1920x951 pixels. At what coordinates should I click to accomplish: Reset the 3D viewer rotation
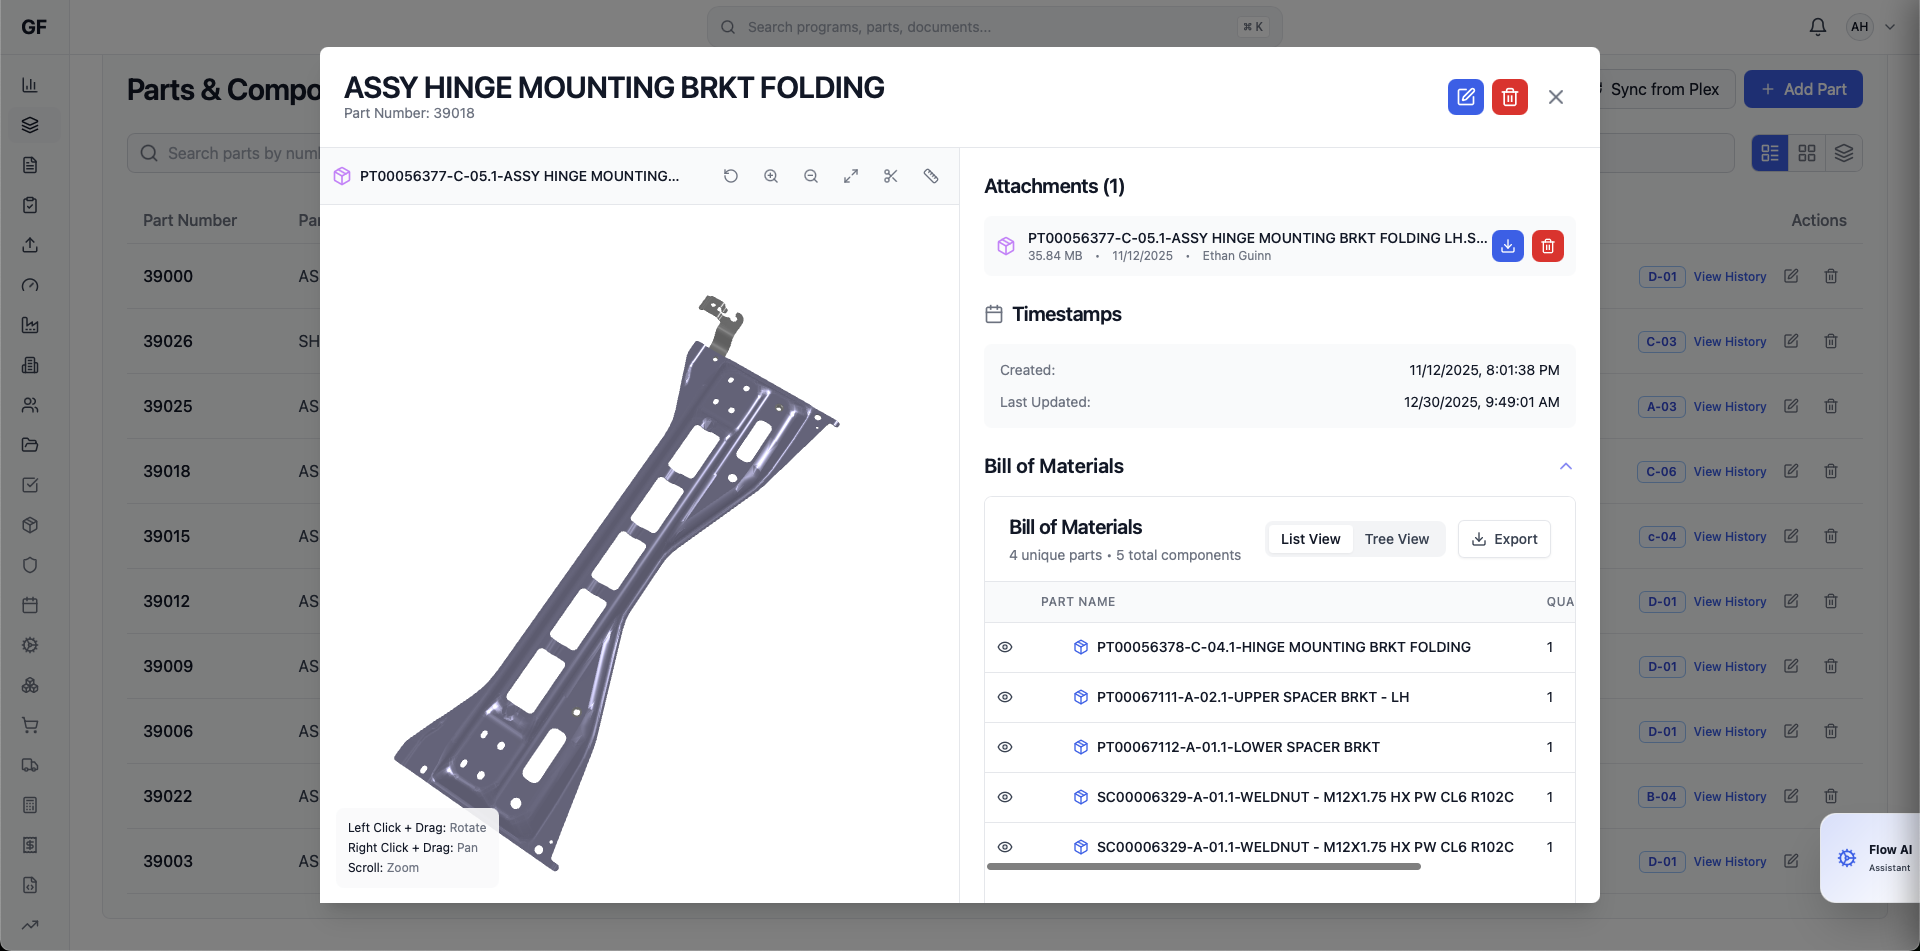pos(731,176)
